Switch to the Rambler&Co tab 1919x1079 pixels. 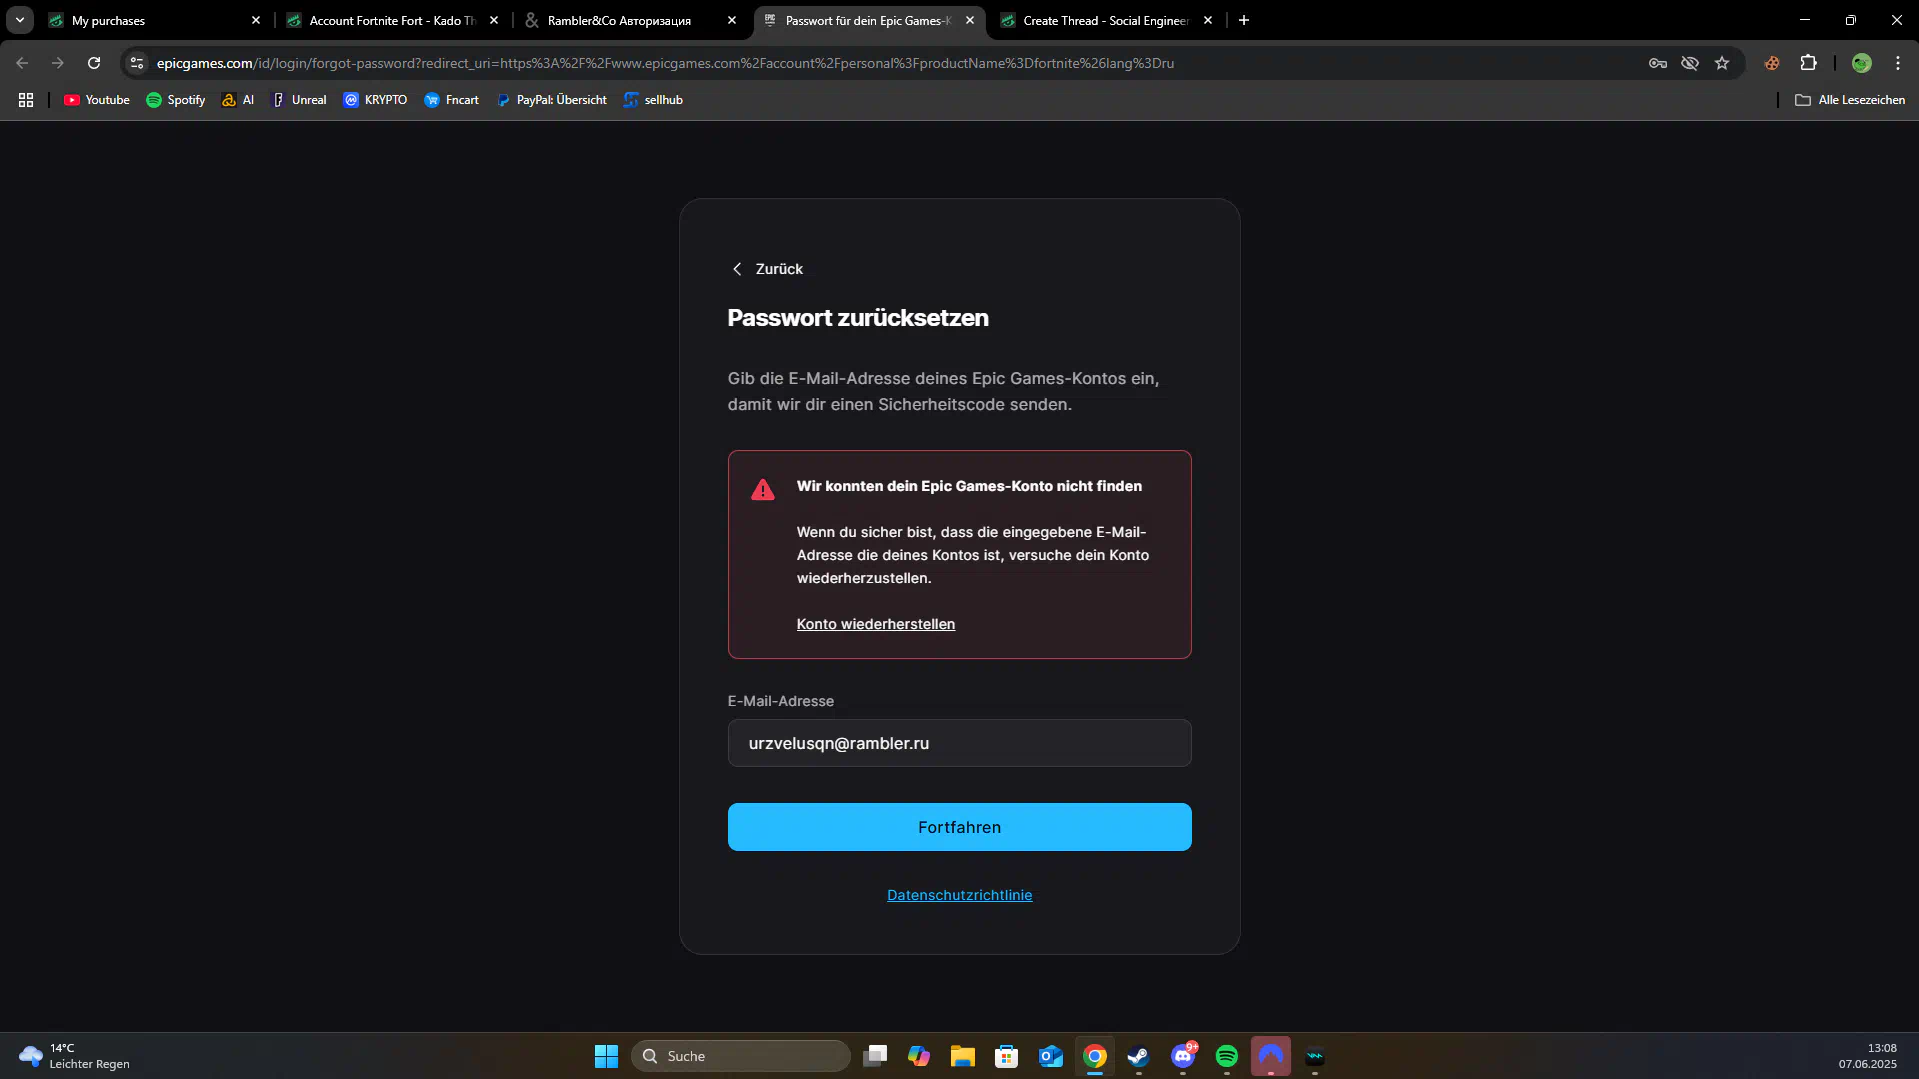[630, 20]
